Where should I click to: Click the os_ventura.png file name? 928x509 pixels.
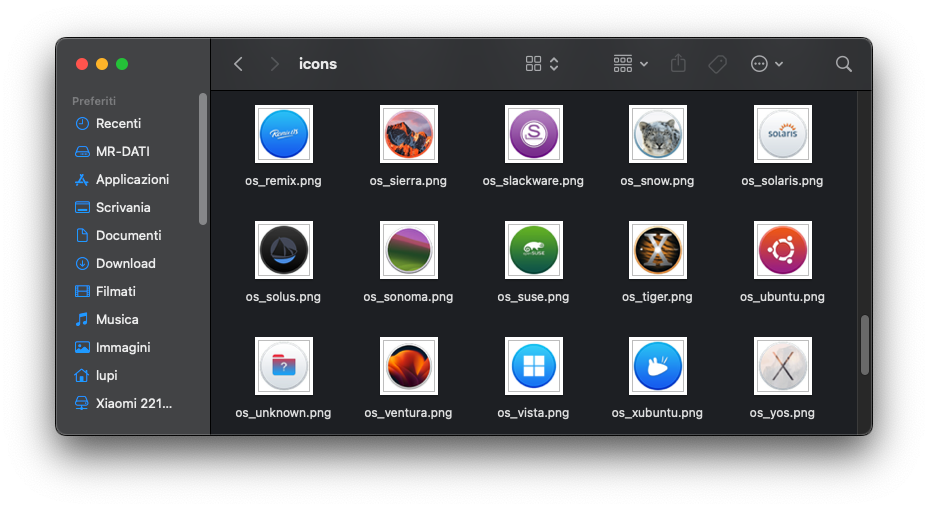[x=408, y=413]
